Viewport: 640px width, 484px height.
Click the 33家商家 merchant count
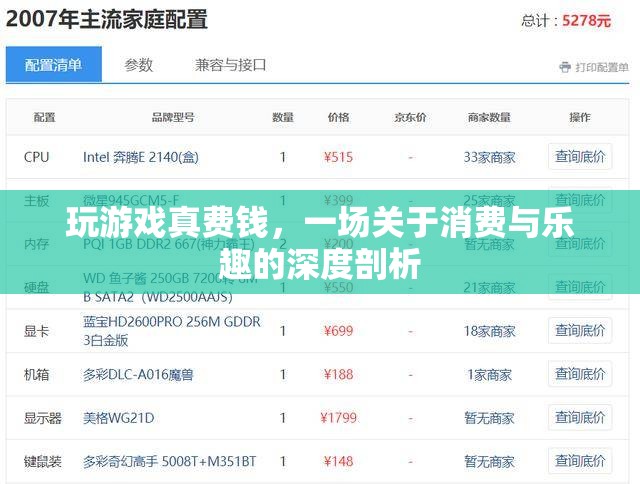489,158
